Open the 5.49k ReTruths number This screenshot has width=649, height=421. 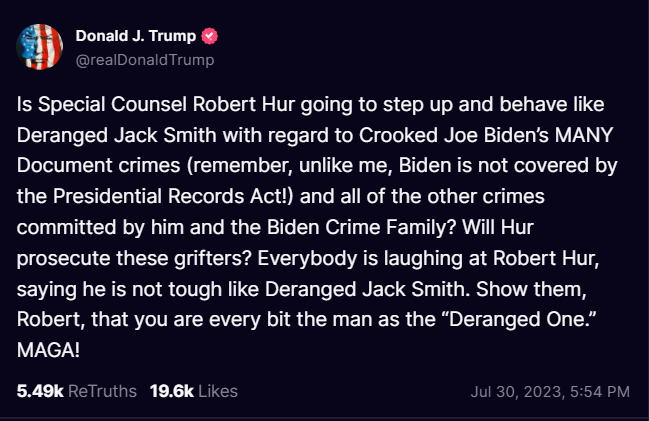(39, 391)
